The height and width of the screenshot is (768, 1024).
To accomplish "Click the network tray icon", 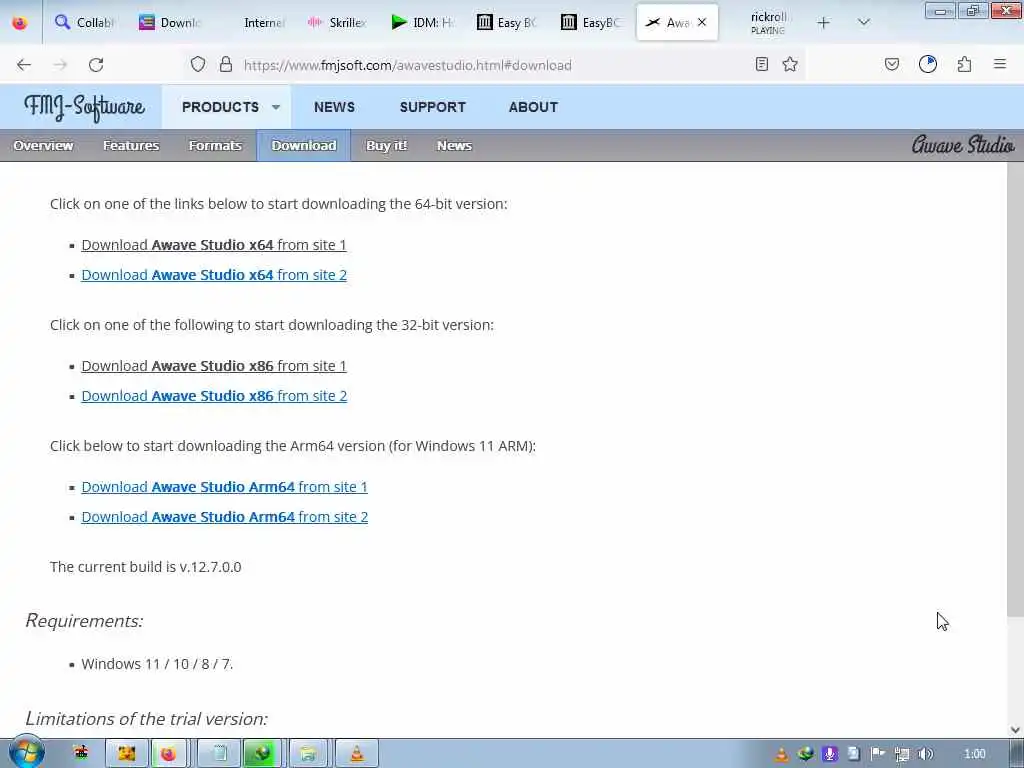I will (901, 754).
